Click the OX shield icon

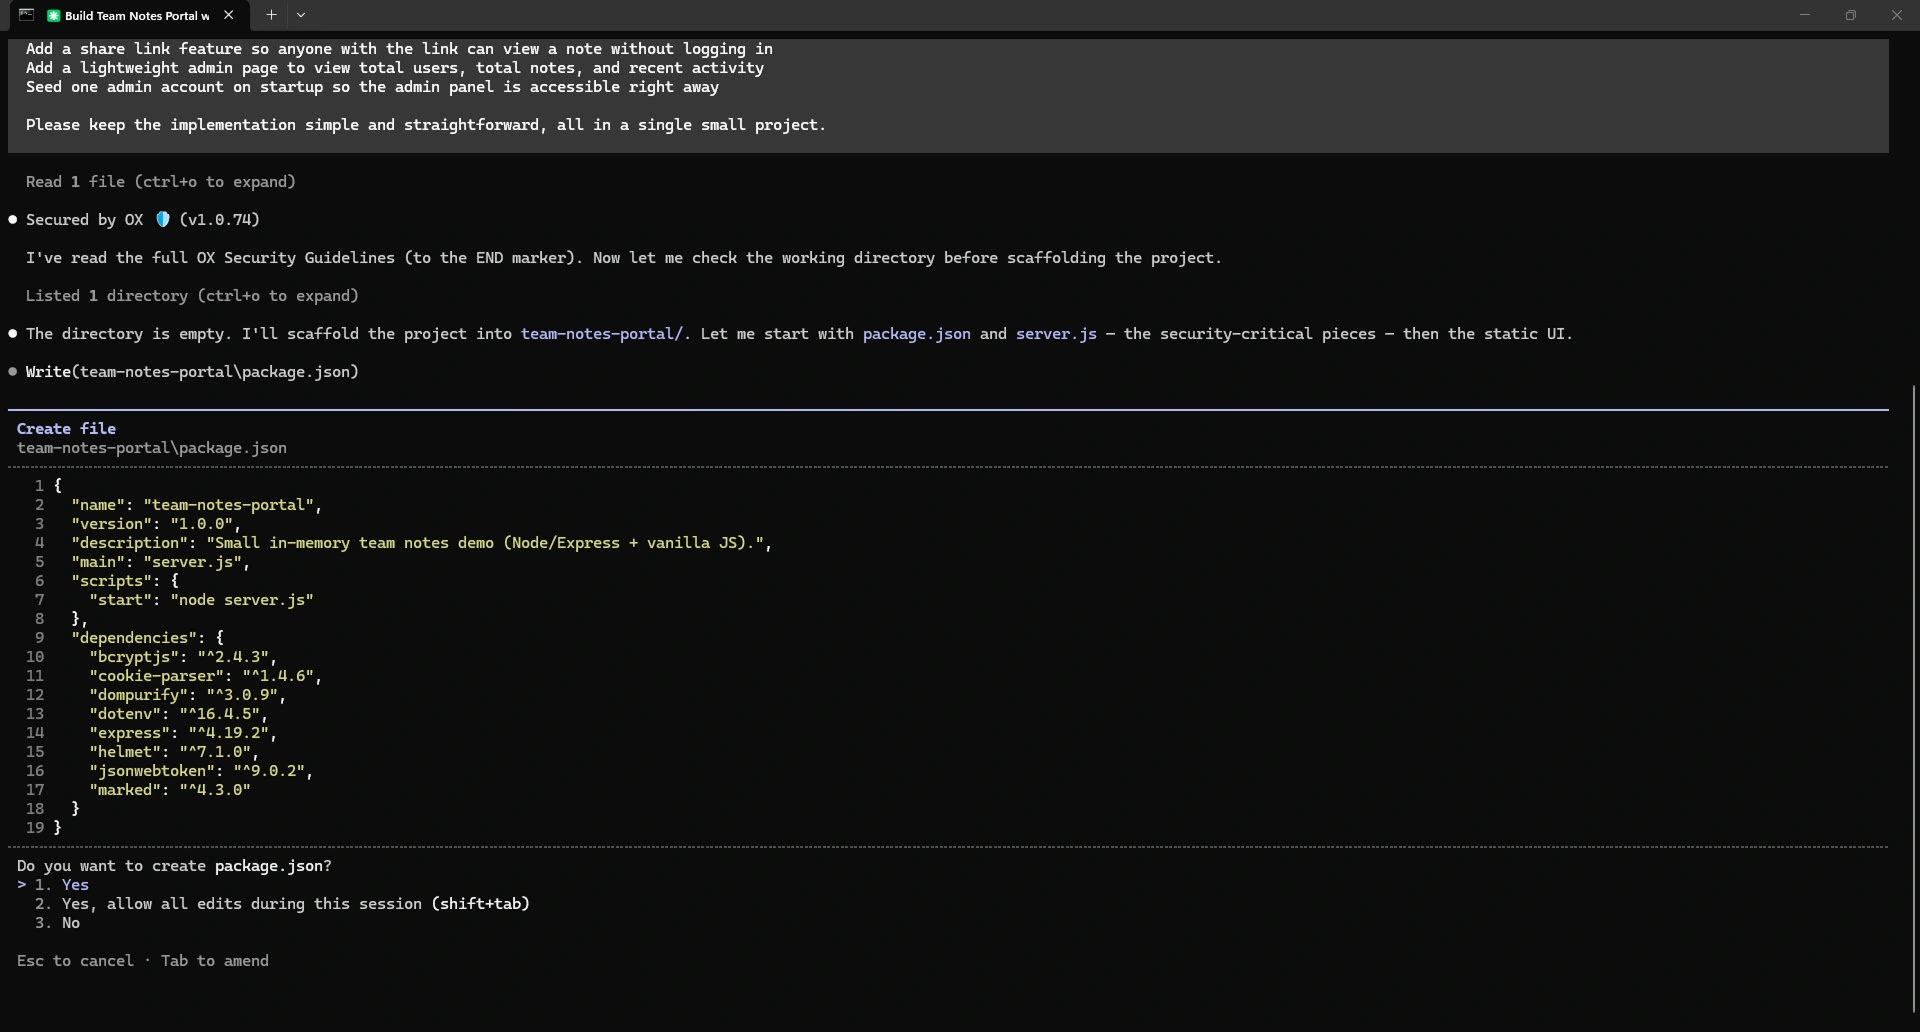163,219
